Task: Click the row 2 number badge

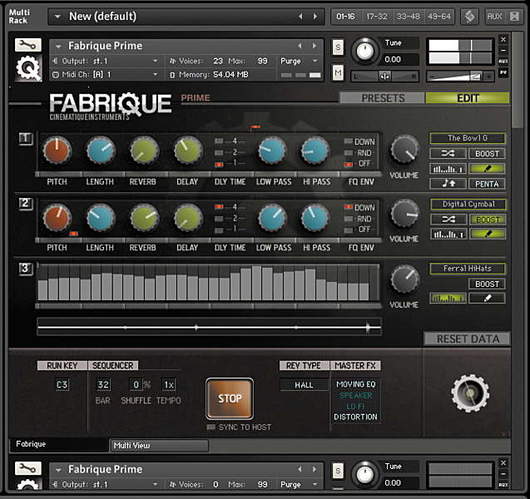Action: [26, 204]
